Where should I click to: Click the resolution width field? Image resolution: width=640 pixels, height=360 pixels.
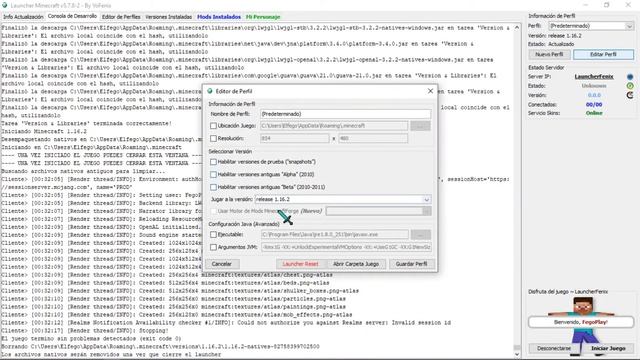[294, 138]
